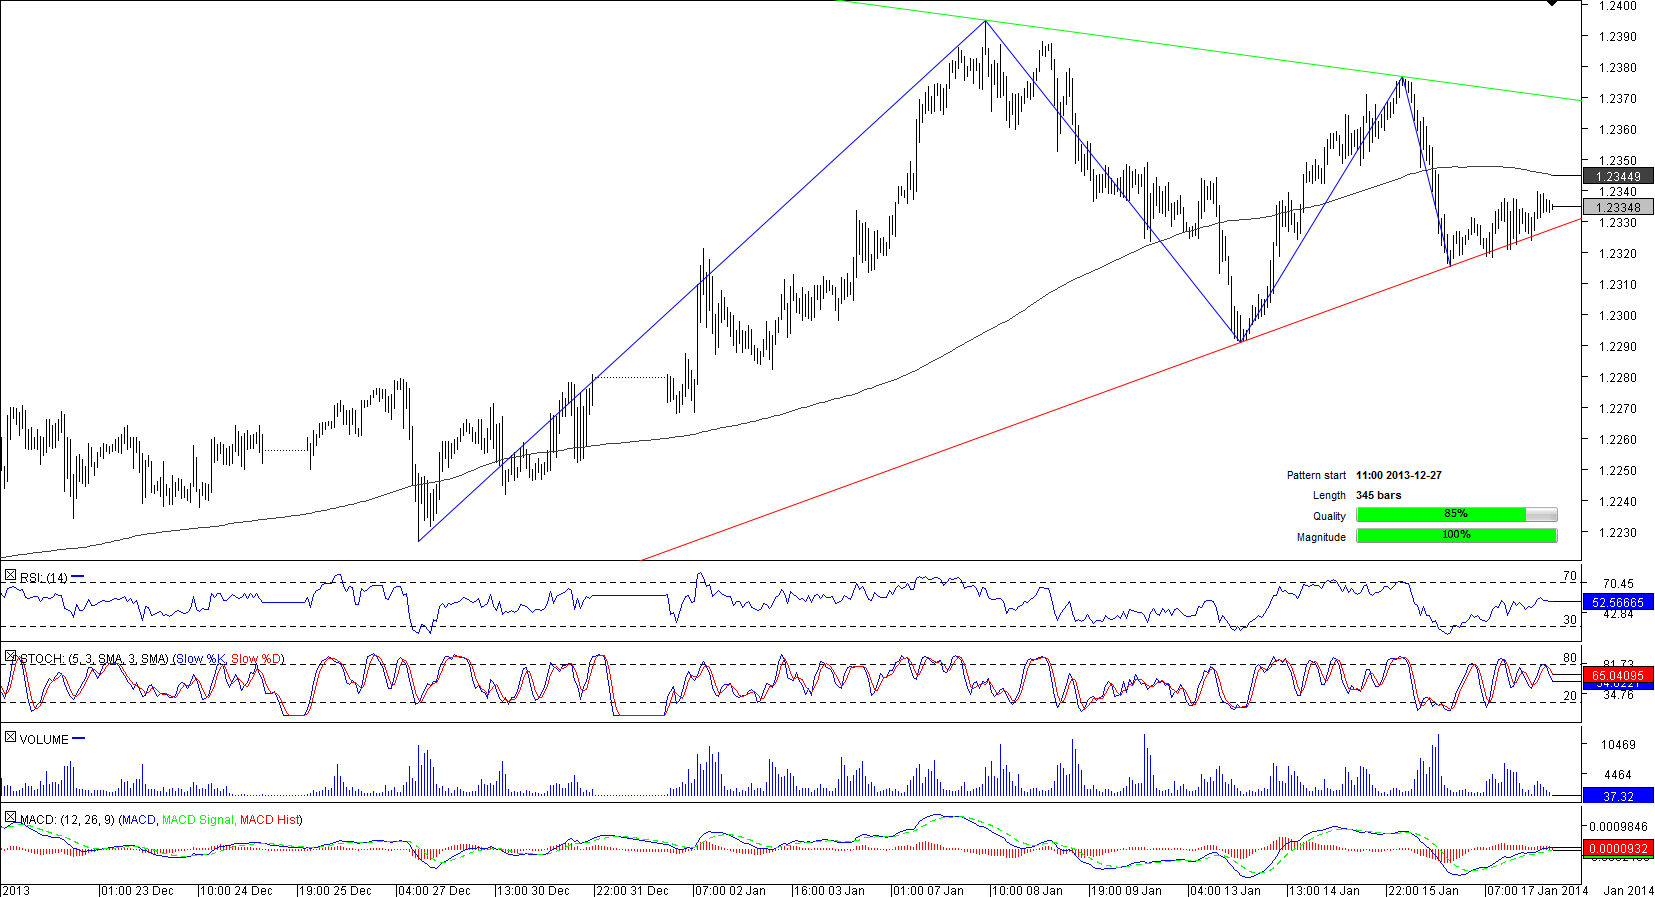Viewport: 1655px width, 897px height.
Task: Select the moving average price tag 1.23449
Action: [x=1617, y=177]
